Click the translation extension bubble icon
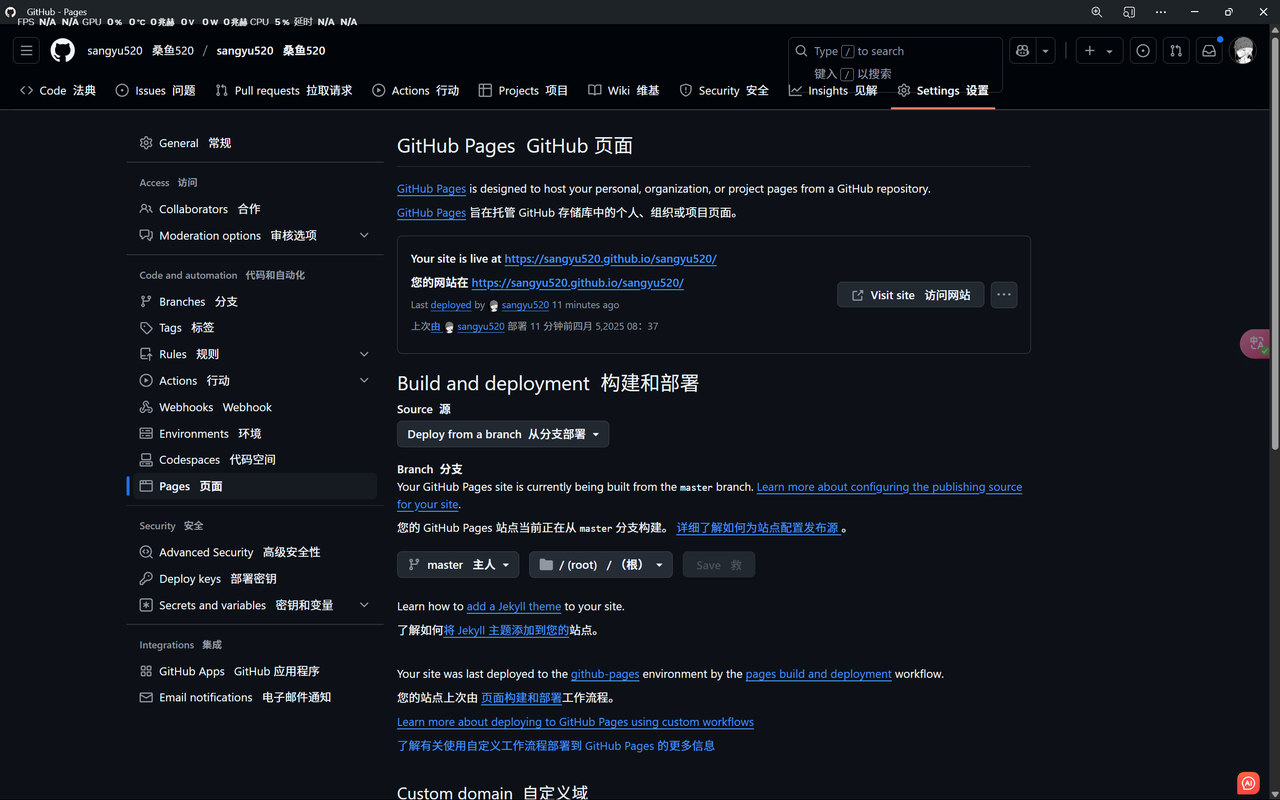Screen dimensions: 1280x800 (1255, 344)
